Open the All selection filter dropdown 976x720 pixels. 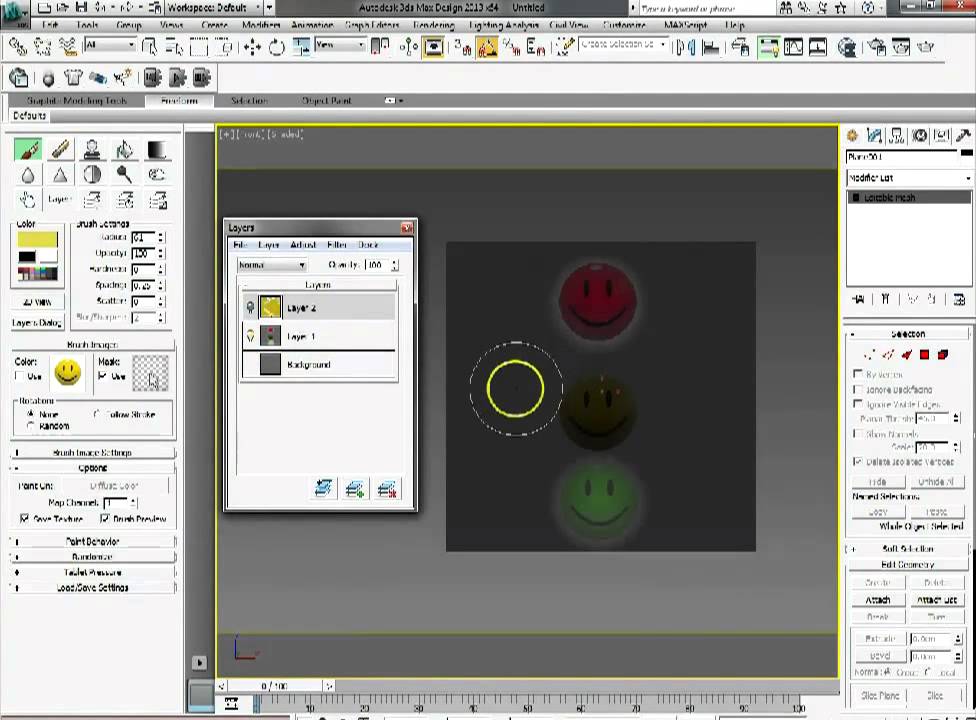pos(110,45)
